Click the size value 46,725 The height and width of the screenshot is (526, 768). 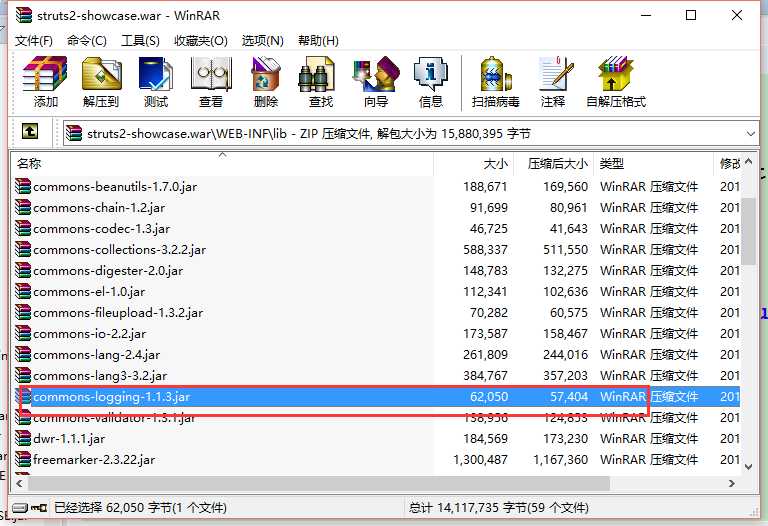(489, 229)
